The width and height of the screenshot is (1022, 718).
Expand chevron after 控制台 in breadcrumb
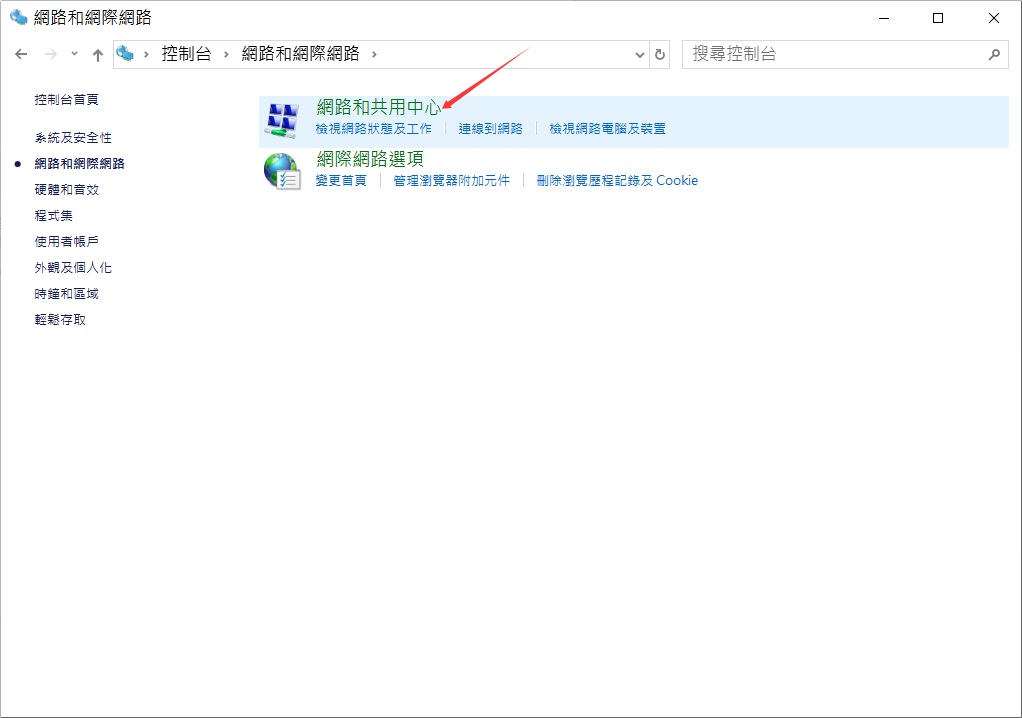[x=226, y=55]
